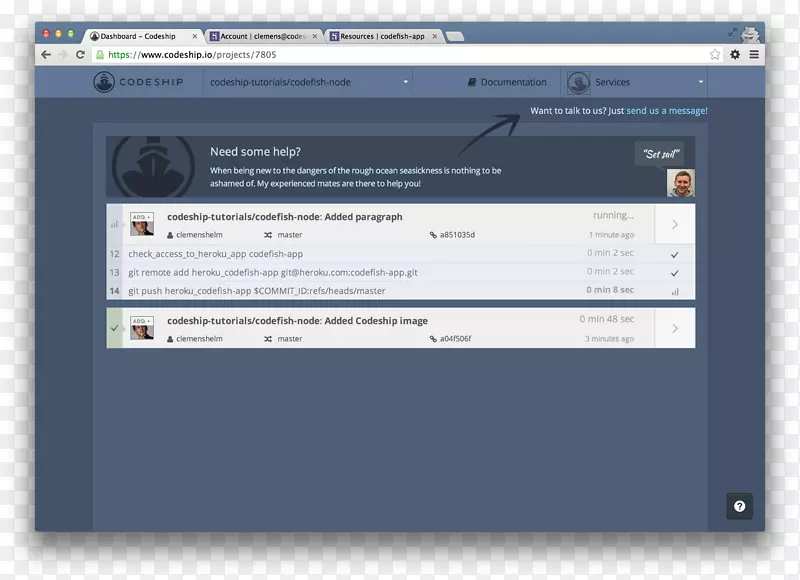Open the codeship-tutorials/codefish-node project dropdown
Image resolution: width=800 pixels, height=580 pixels.
[404, 82]
